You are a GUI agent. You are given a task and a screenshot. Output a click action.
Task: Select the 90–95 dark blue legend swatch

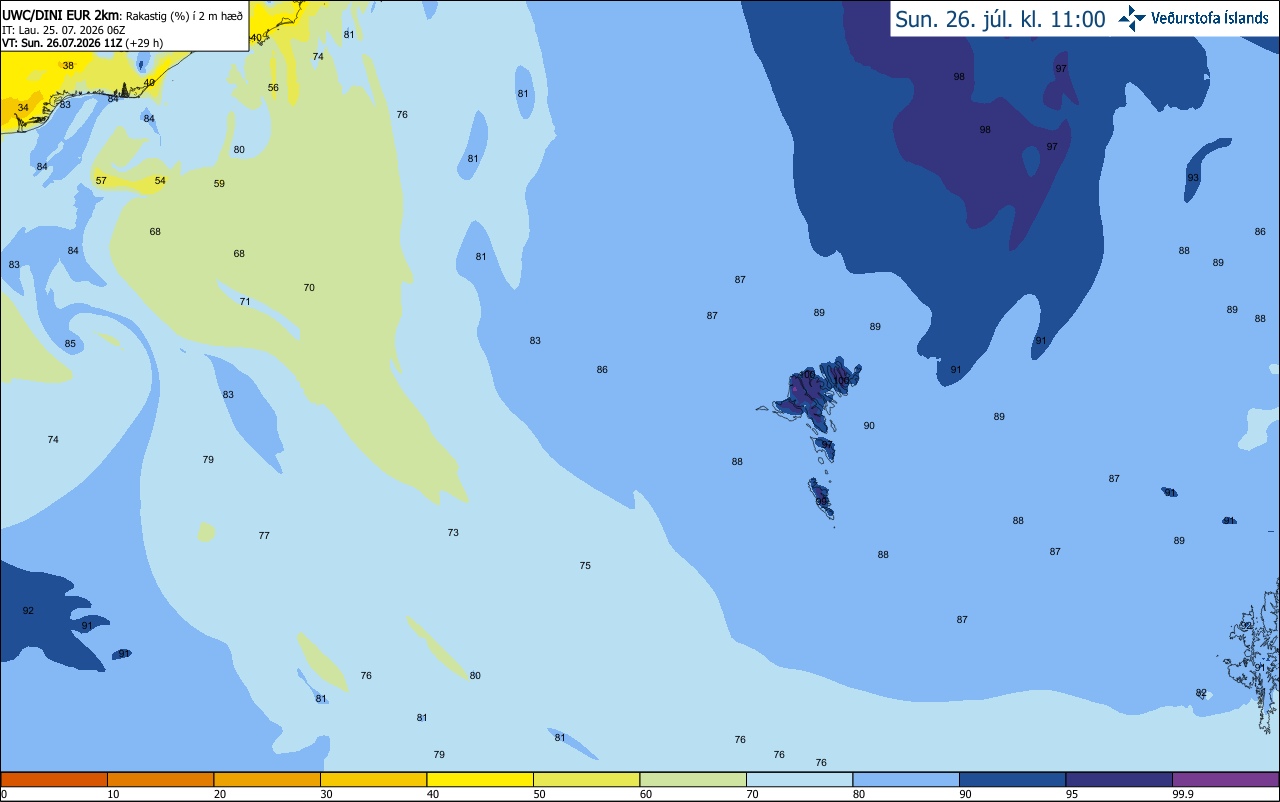[1012, 779]
